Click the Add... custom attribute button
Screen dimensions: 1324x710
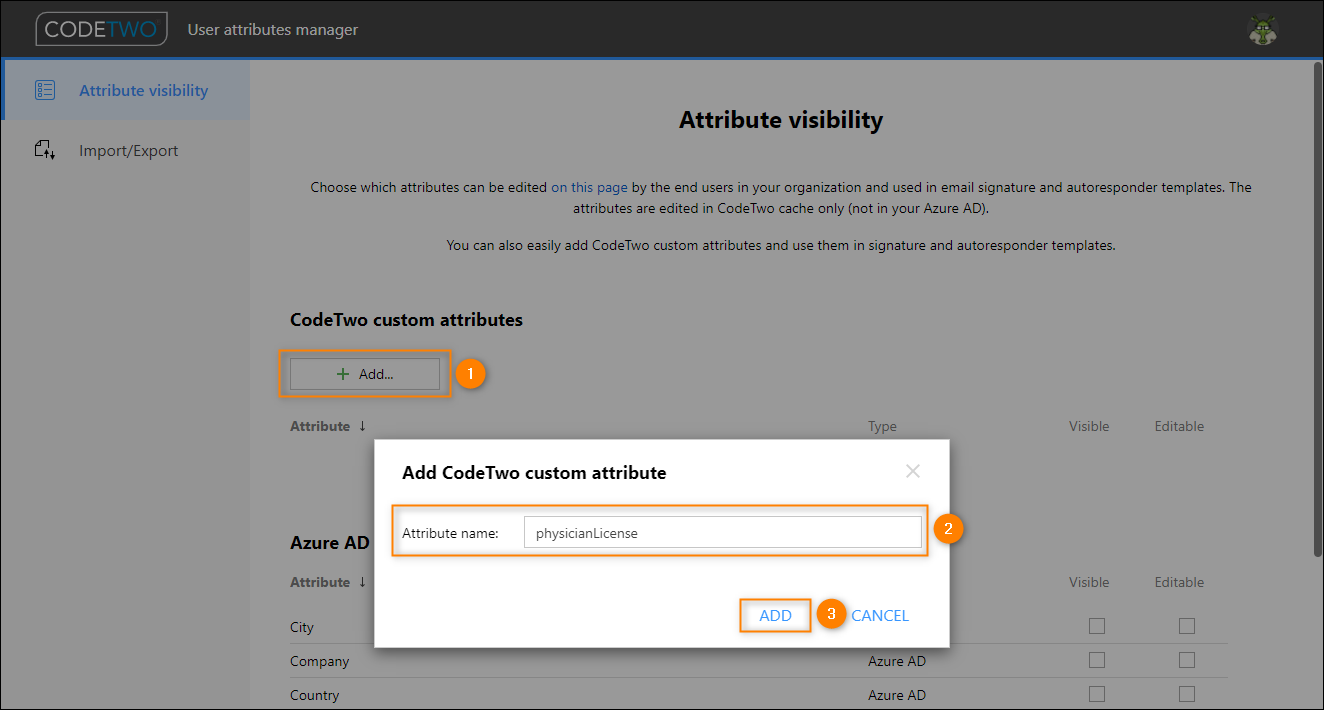click(365, 374)
